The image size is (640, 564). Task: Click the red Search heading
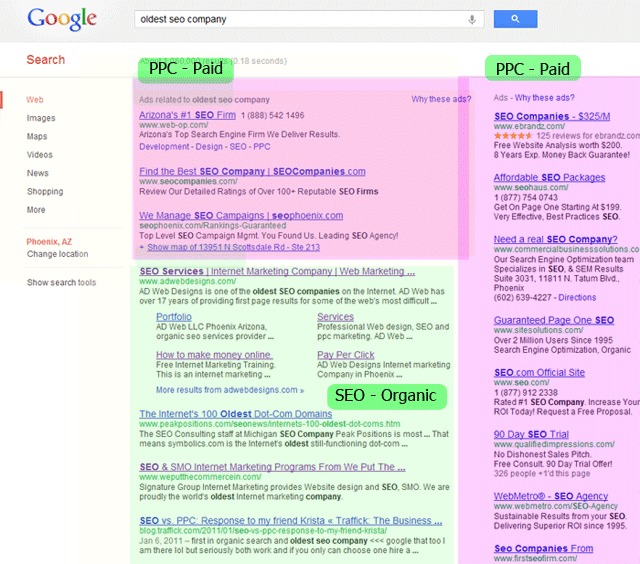pyautogui.click(x=46, y=60)
